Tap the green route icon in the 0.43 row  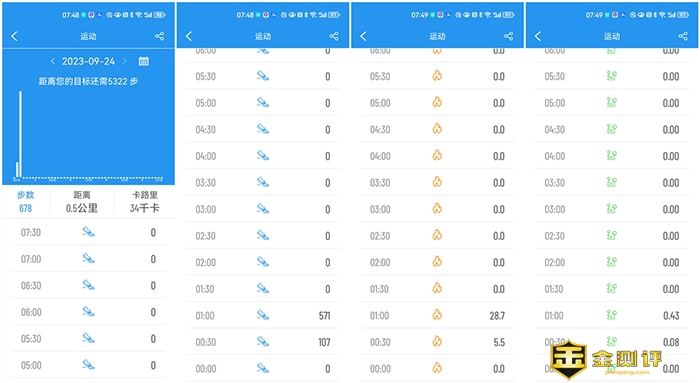612,315
